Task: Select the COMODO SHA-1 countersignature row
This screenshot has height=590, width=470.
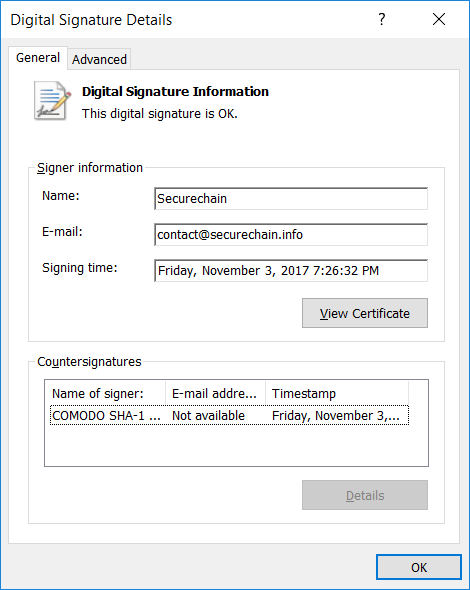Action: click(x=229, y=415)
